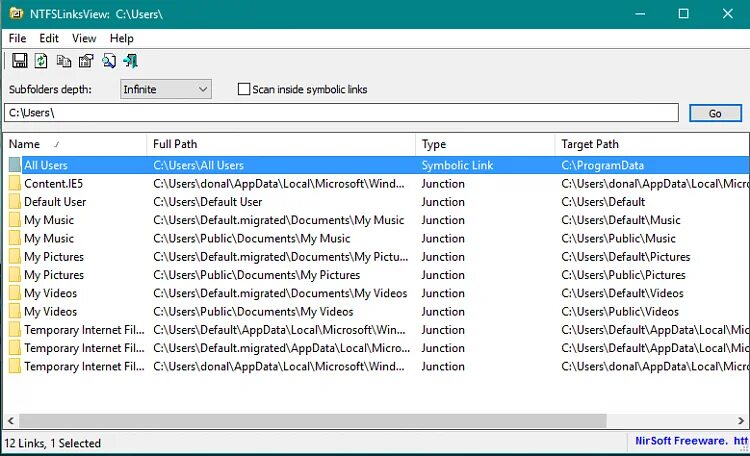
Task: Click the horizontal scrollbar thumb
Action: pyautogui.click(x=312, y=421)
